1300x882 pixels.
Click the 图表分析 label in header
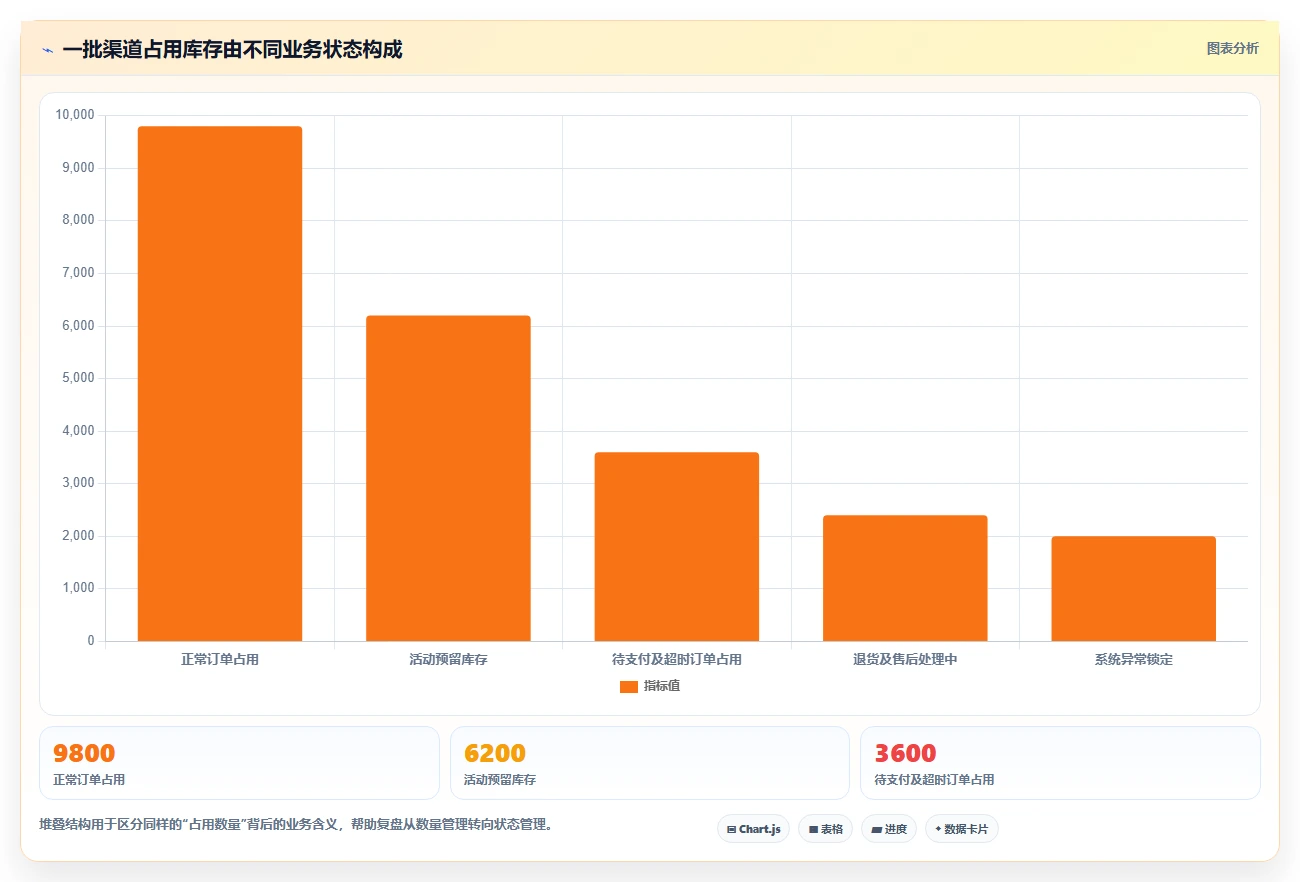click(1232, 48)
